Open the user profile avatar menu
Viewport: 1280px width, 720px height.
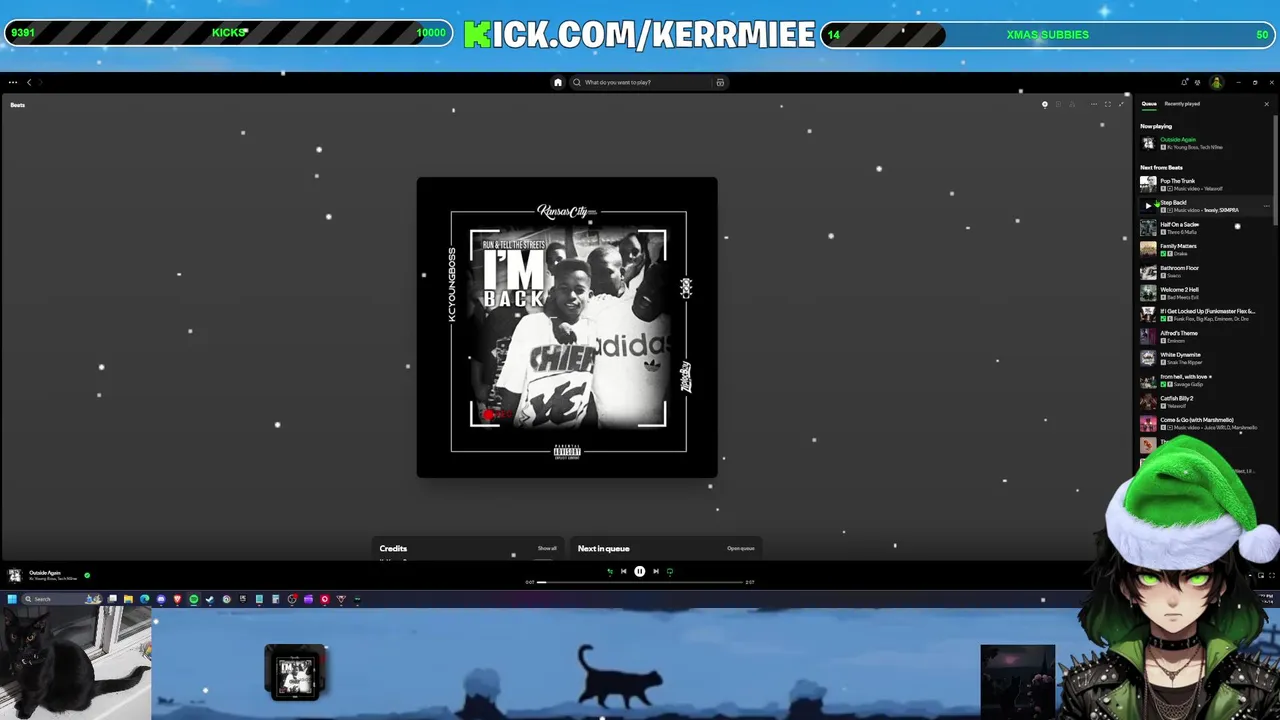point(1217,82)
